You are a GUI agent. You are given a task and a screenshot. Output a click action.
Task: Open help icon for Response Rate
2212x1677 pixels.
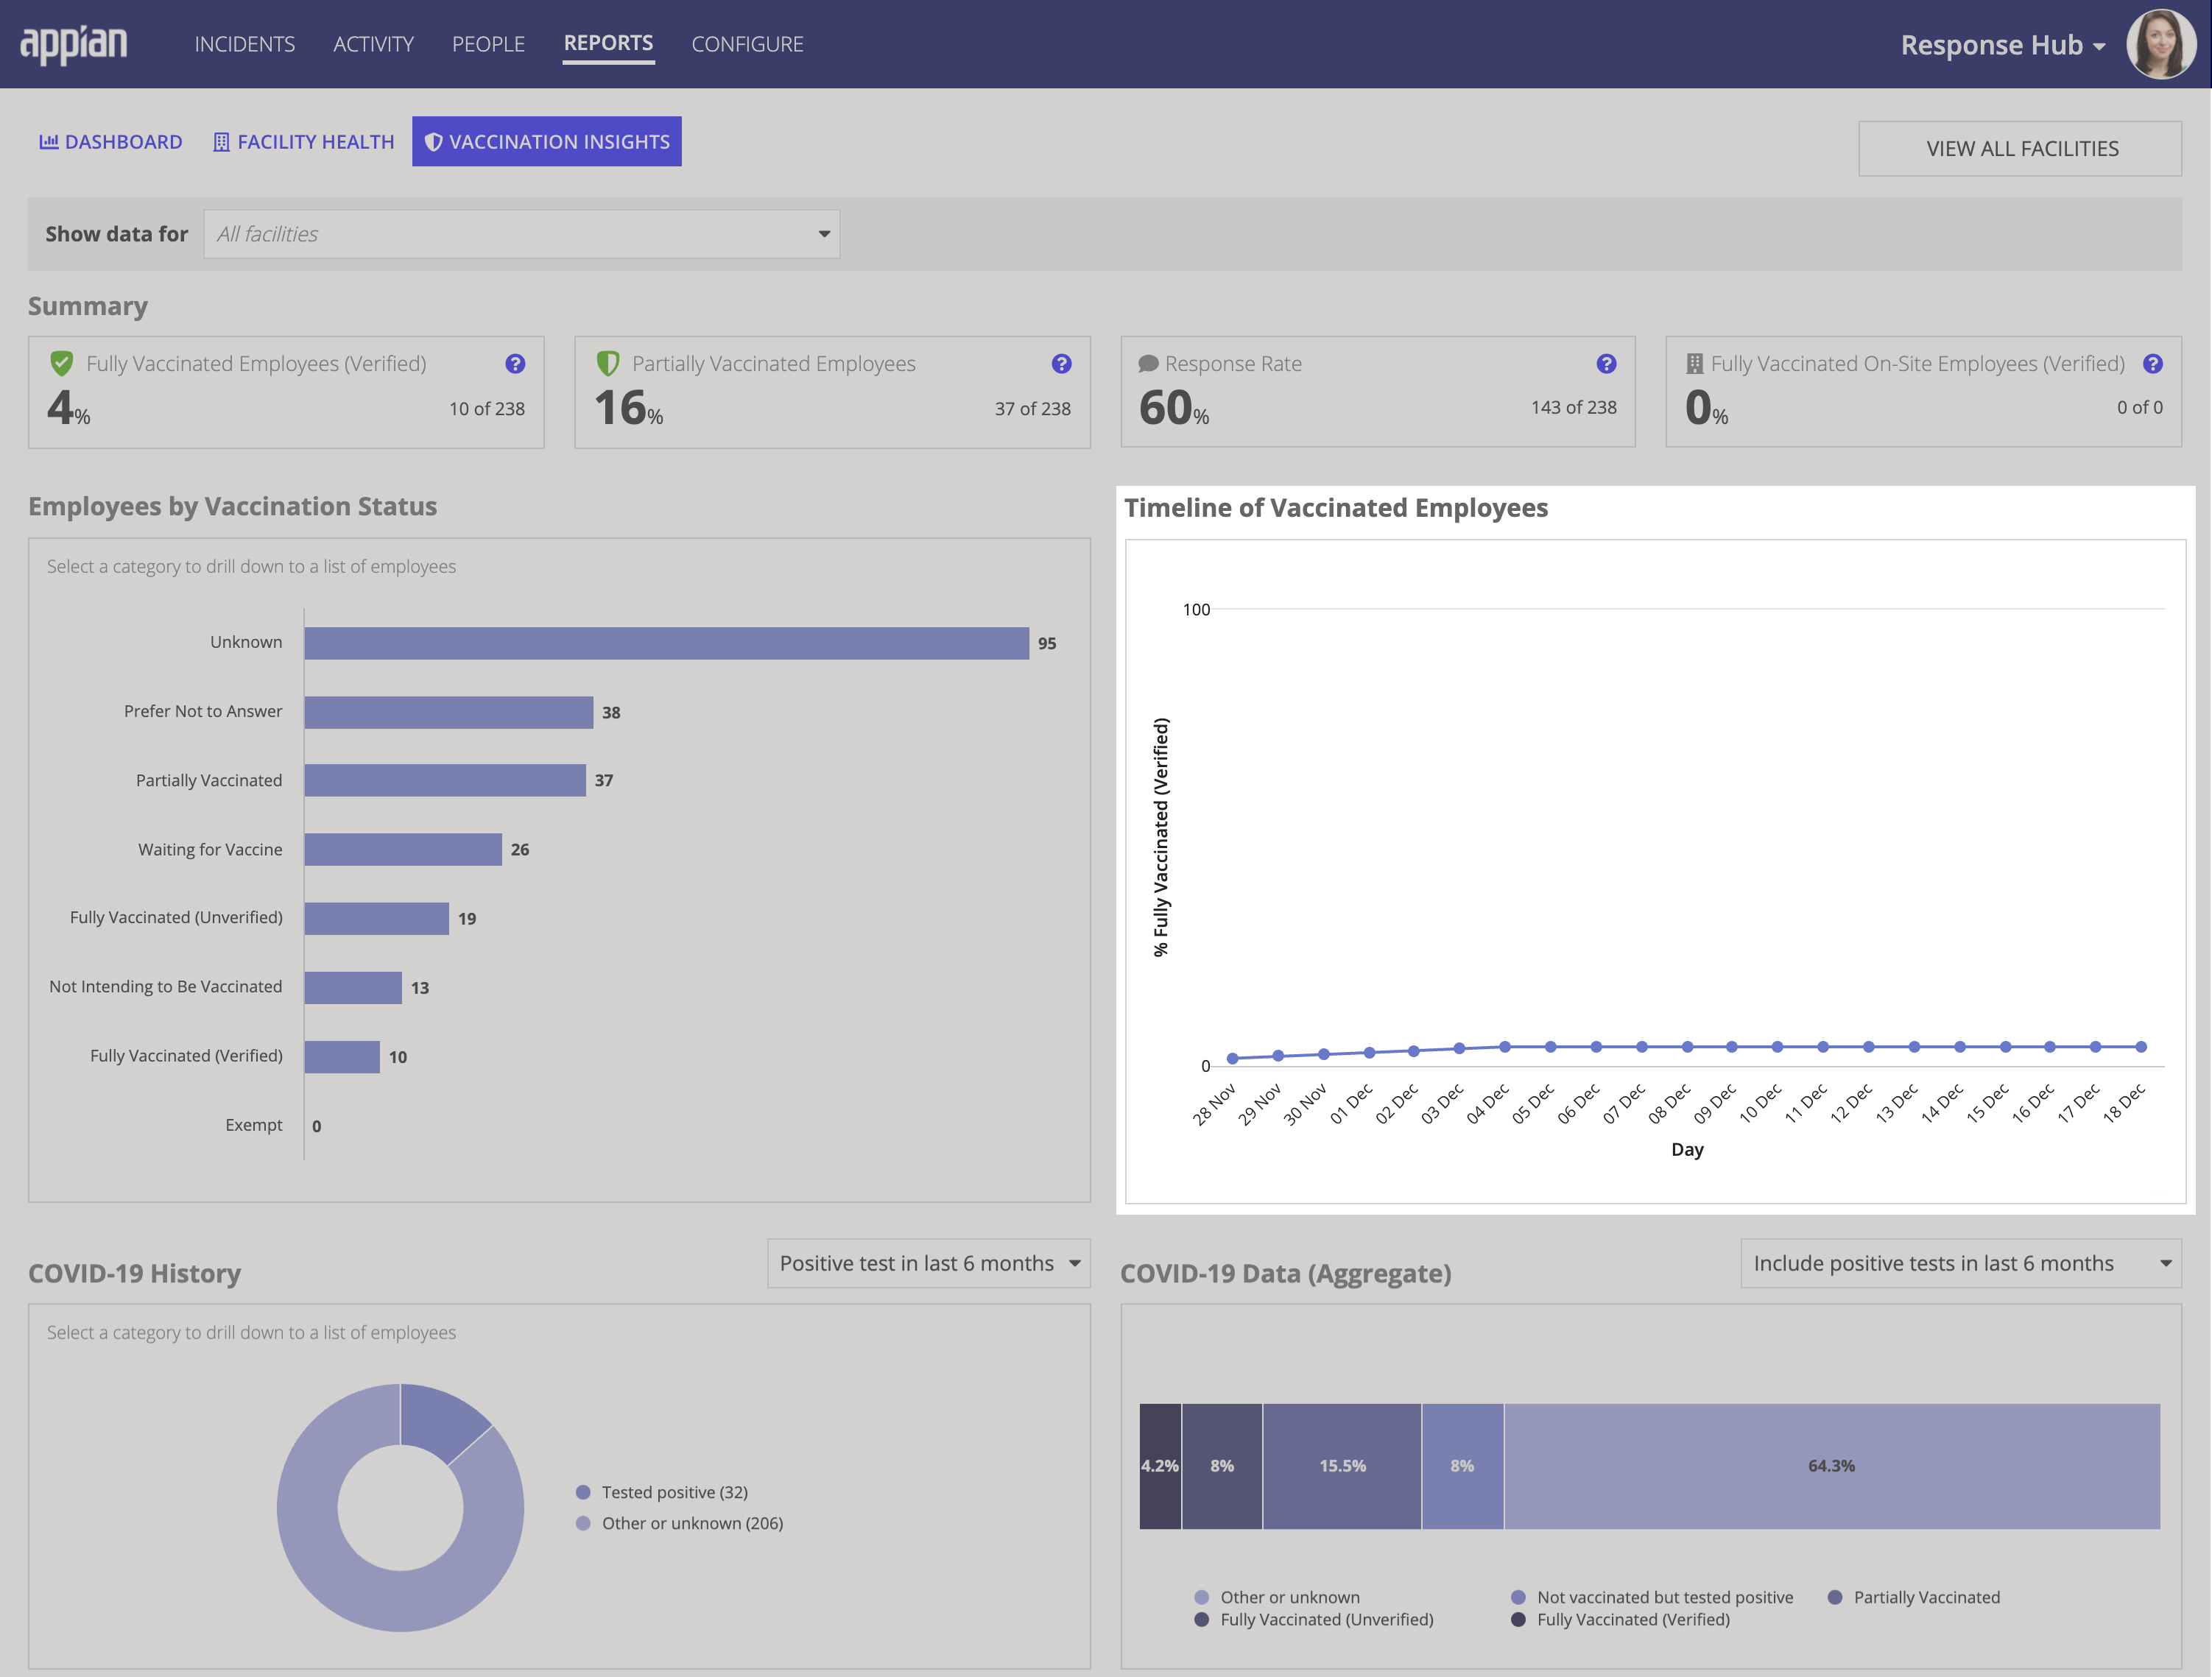[1606, 364]
